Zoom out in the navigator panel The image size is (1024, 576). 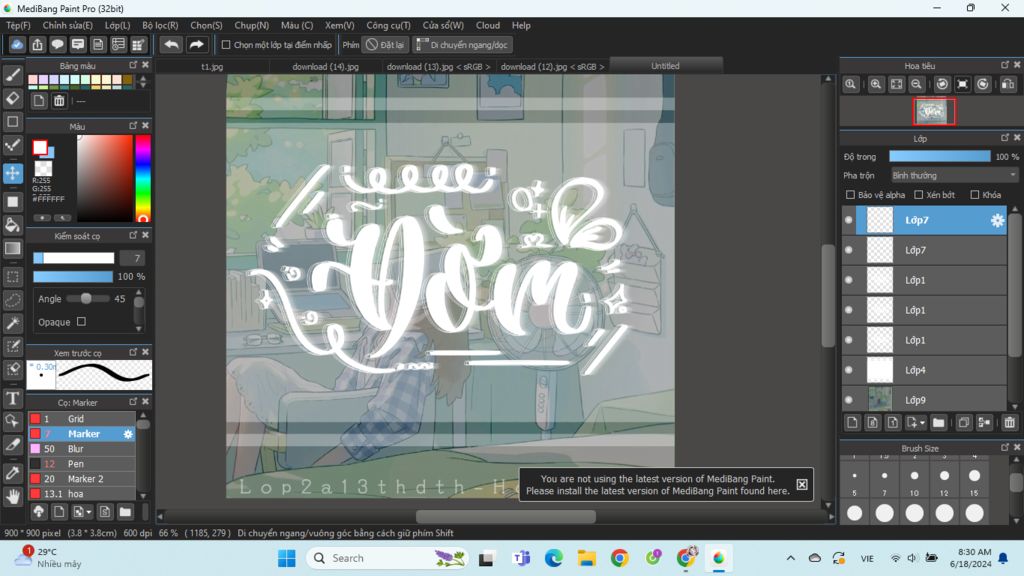916,84
